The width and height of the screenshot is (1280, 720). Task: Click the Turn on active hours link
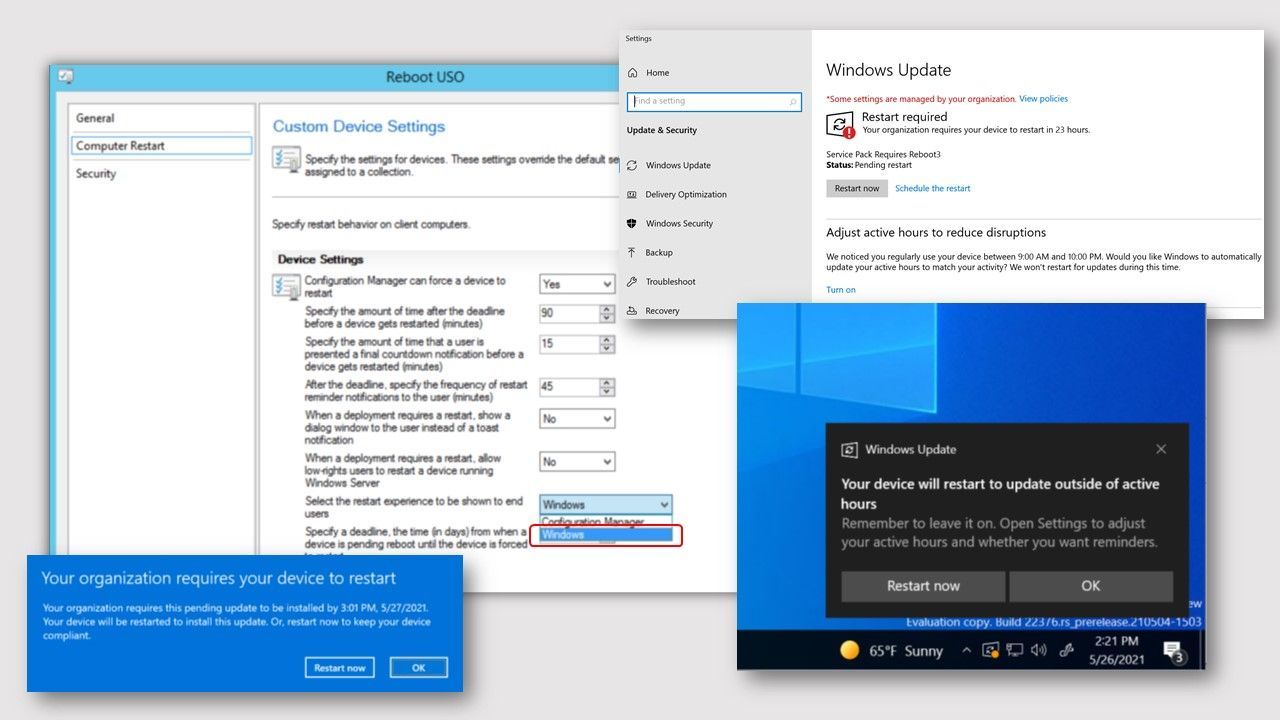pyautogui.click(x=841, y=290)
